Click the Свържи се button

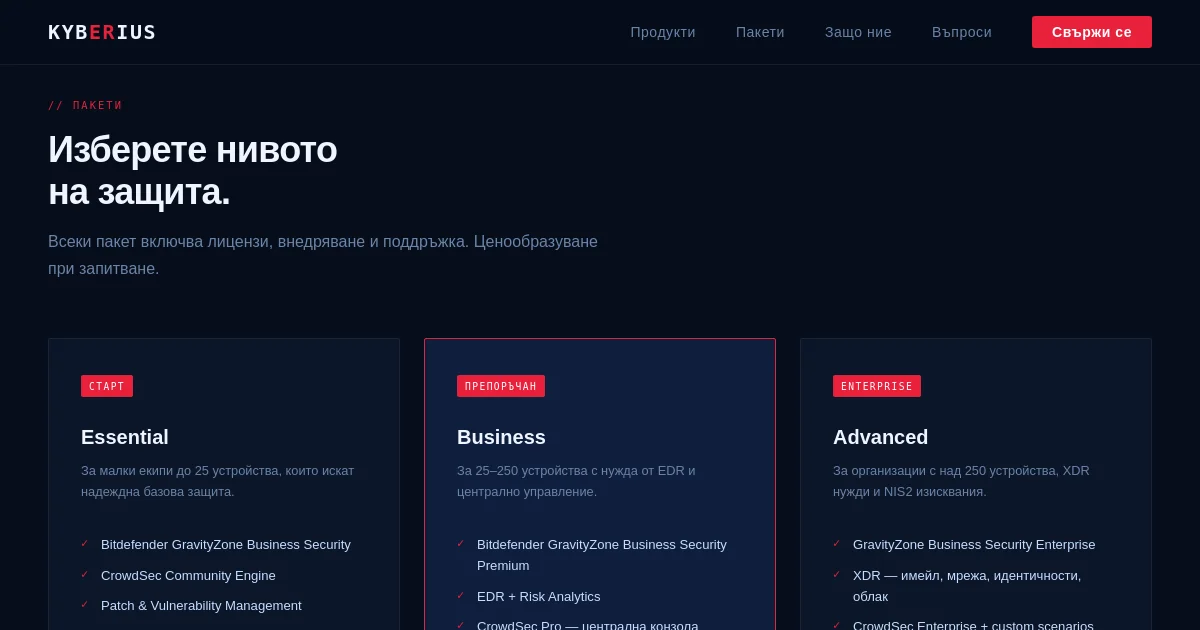coord(1092,32)
